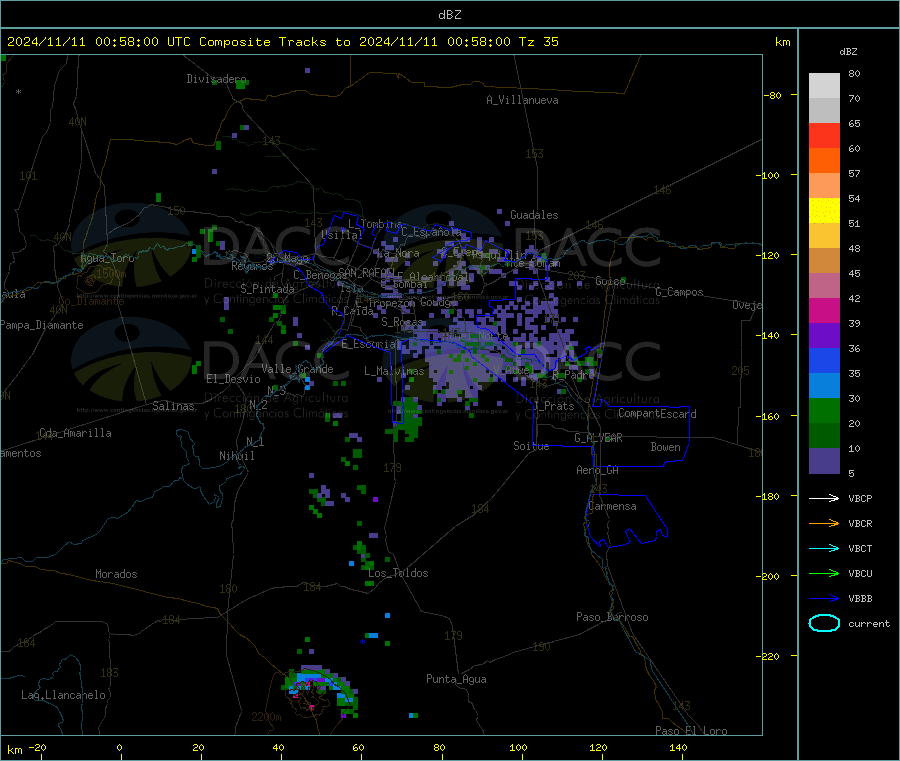
Task: Pick the light gray 80–70 dBZ swatch
Action: [x=824, y=86]
